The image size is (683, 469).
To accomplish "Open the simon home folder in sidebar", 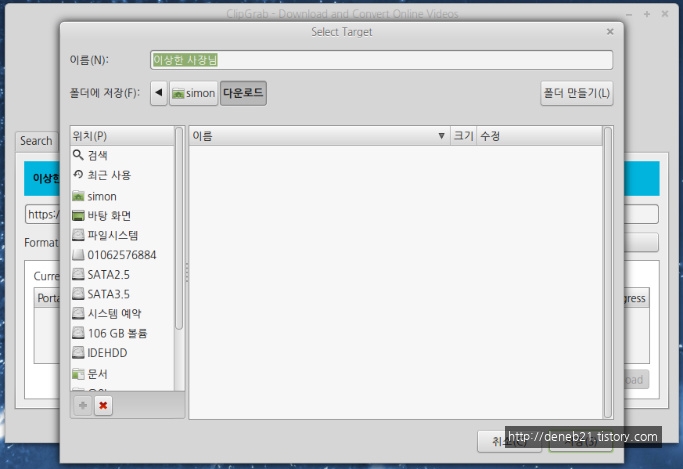I will 101,196.
